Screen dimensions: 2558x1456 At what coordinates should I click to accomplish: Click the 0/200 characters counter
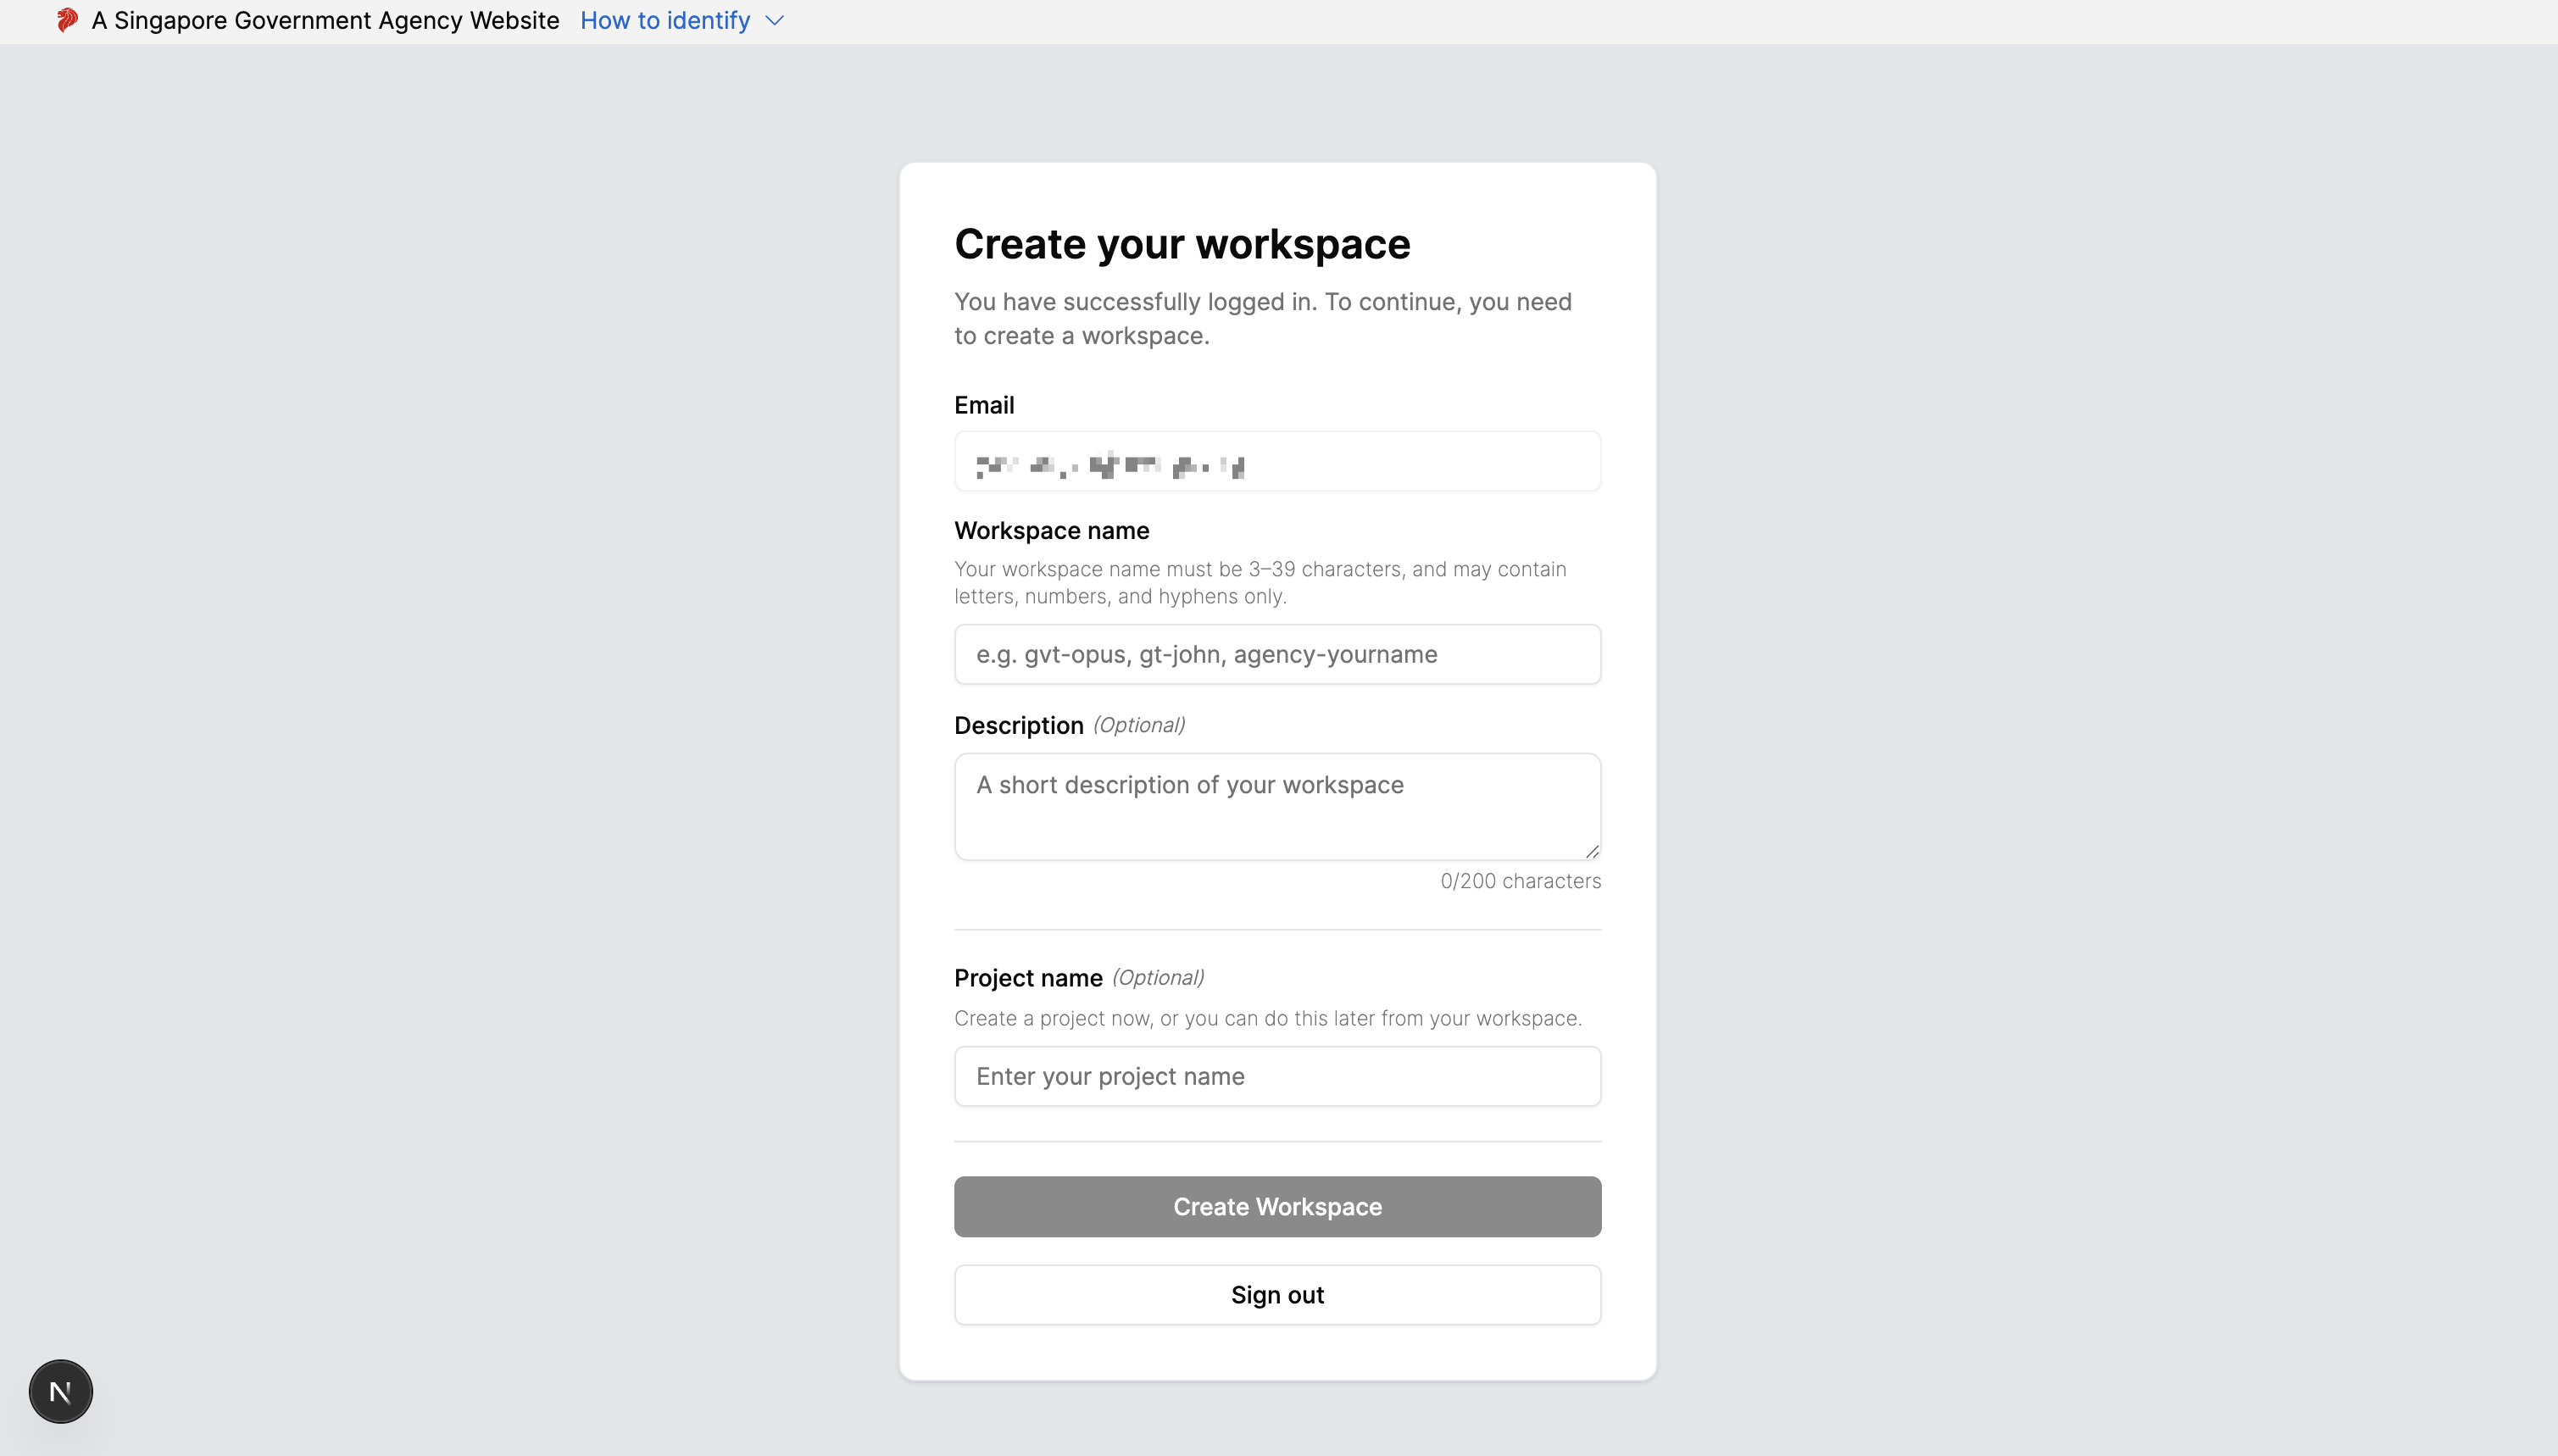1520,881
